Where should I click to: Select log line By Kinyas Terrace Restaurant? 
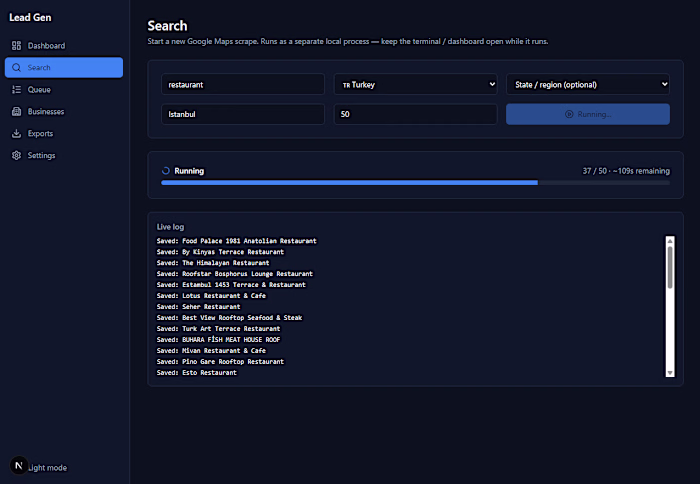(220, 252)
